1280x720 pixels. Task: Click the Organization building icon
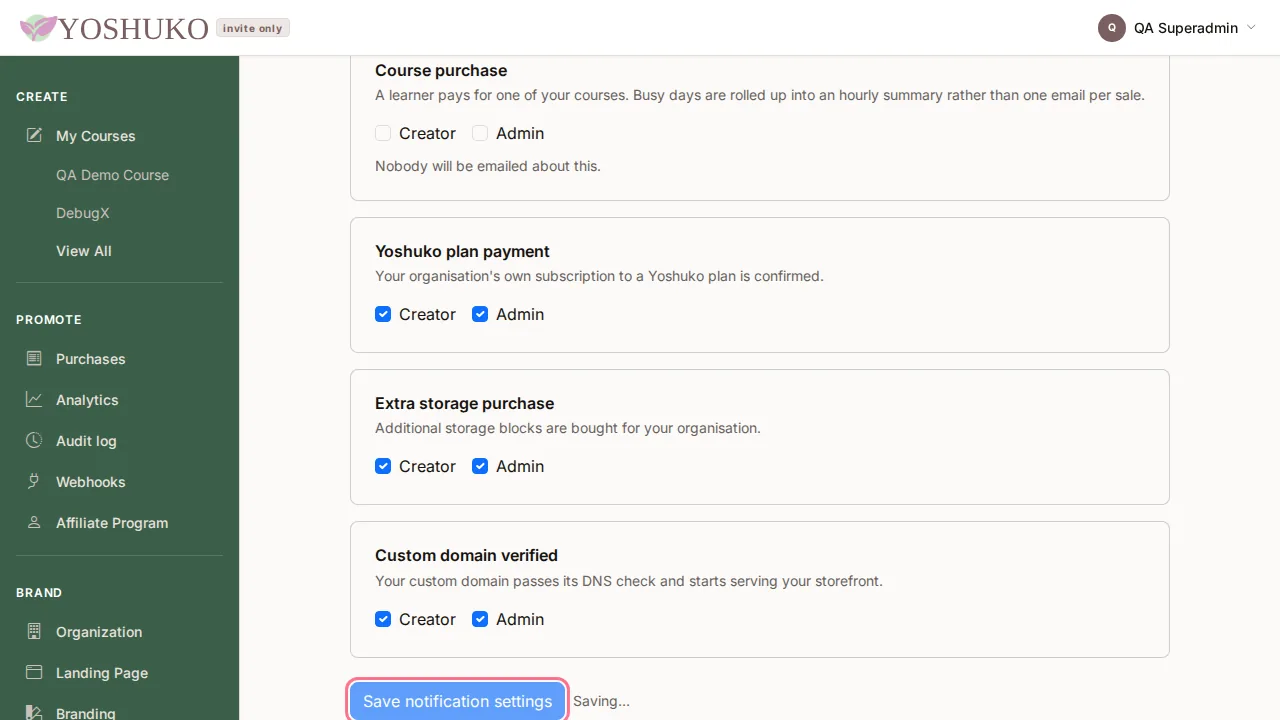pyautogui.click(x=34, y=631)
